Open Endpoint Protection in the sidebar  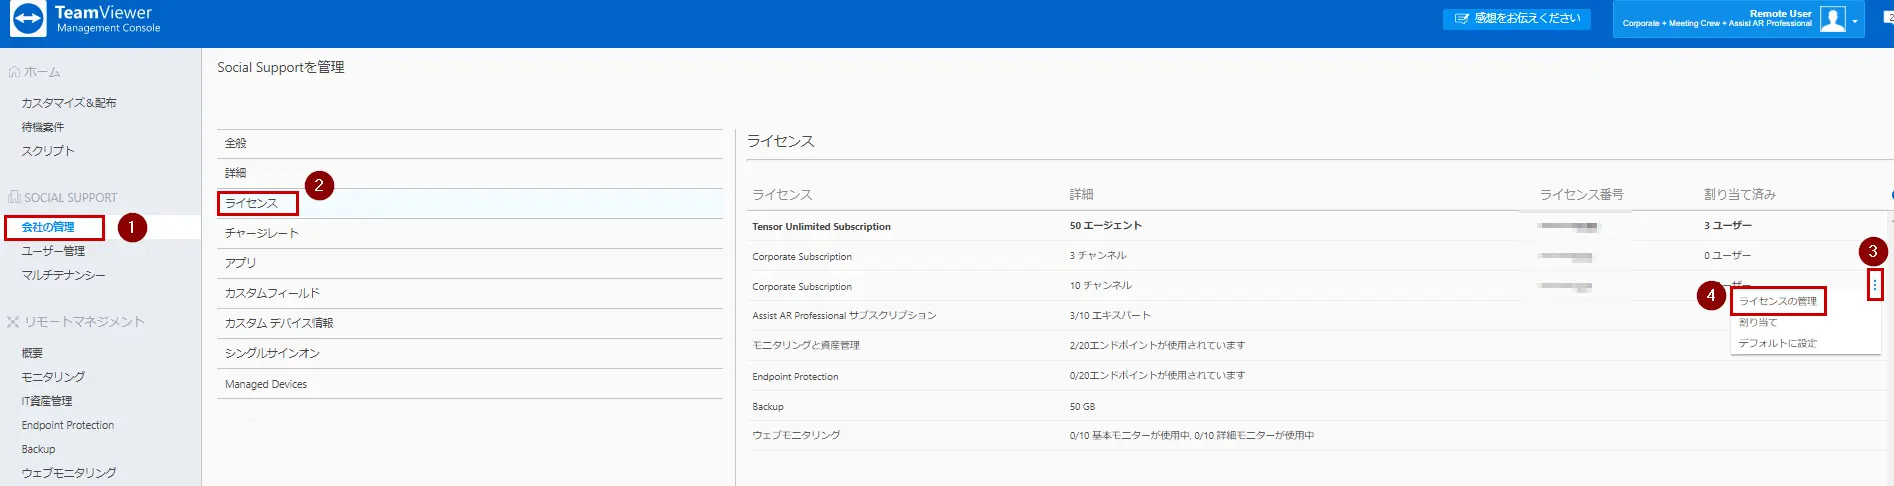[68, 425]
